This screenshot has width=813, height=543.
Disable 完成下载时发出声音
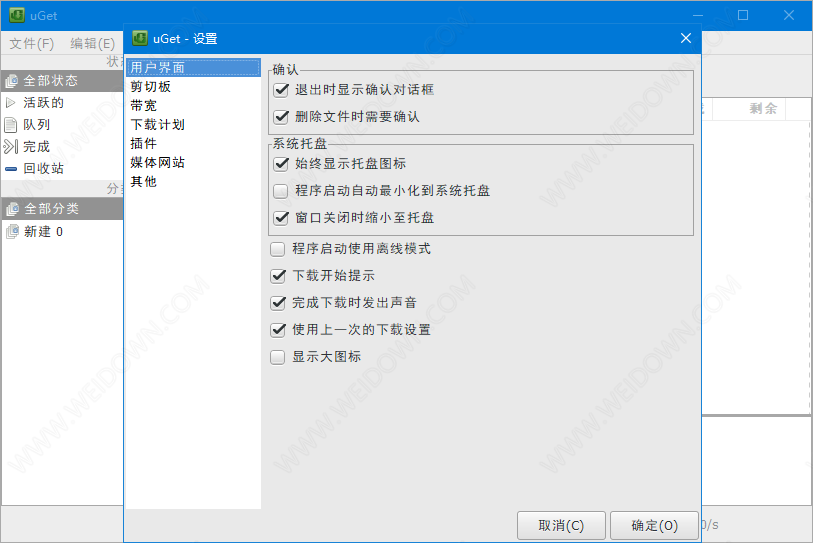point(278,303)
